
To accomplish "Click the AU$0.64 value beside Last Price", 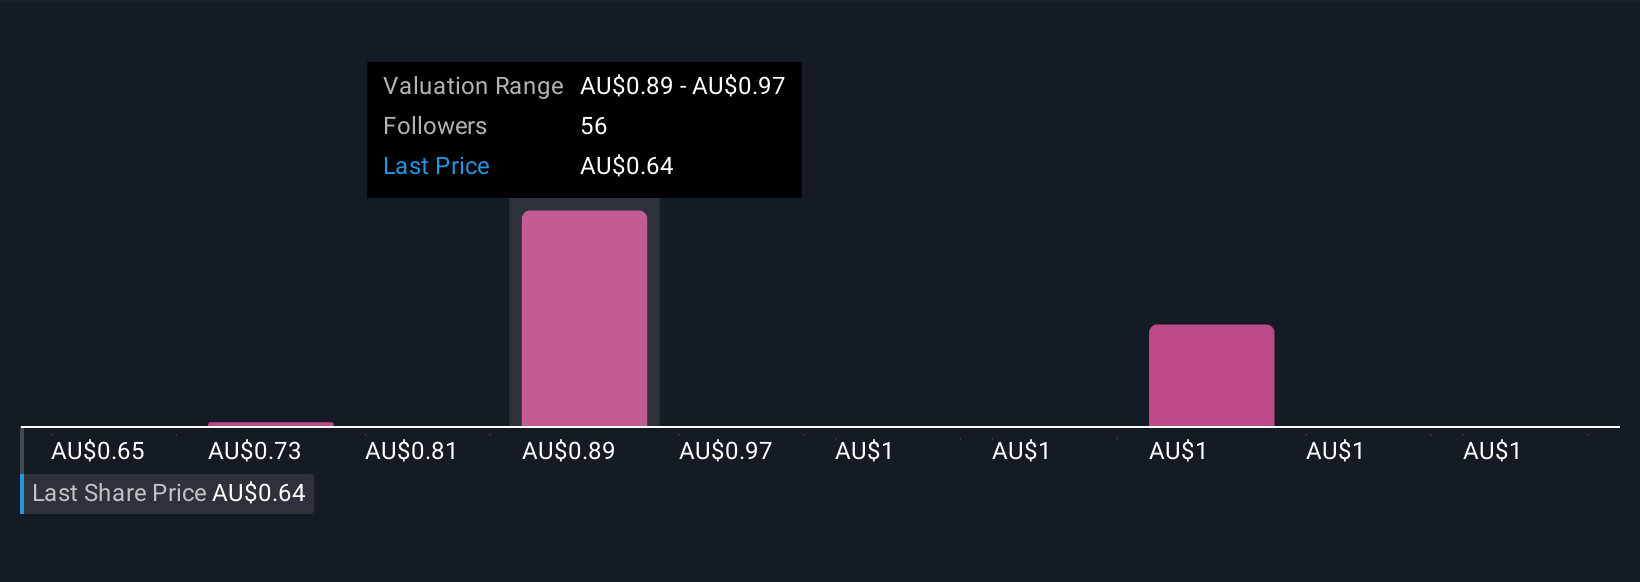I will pos(627,166).
